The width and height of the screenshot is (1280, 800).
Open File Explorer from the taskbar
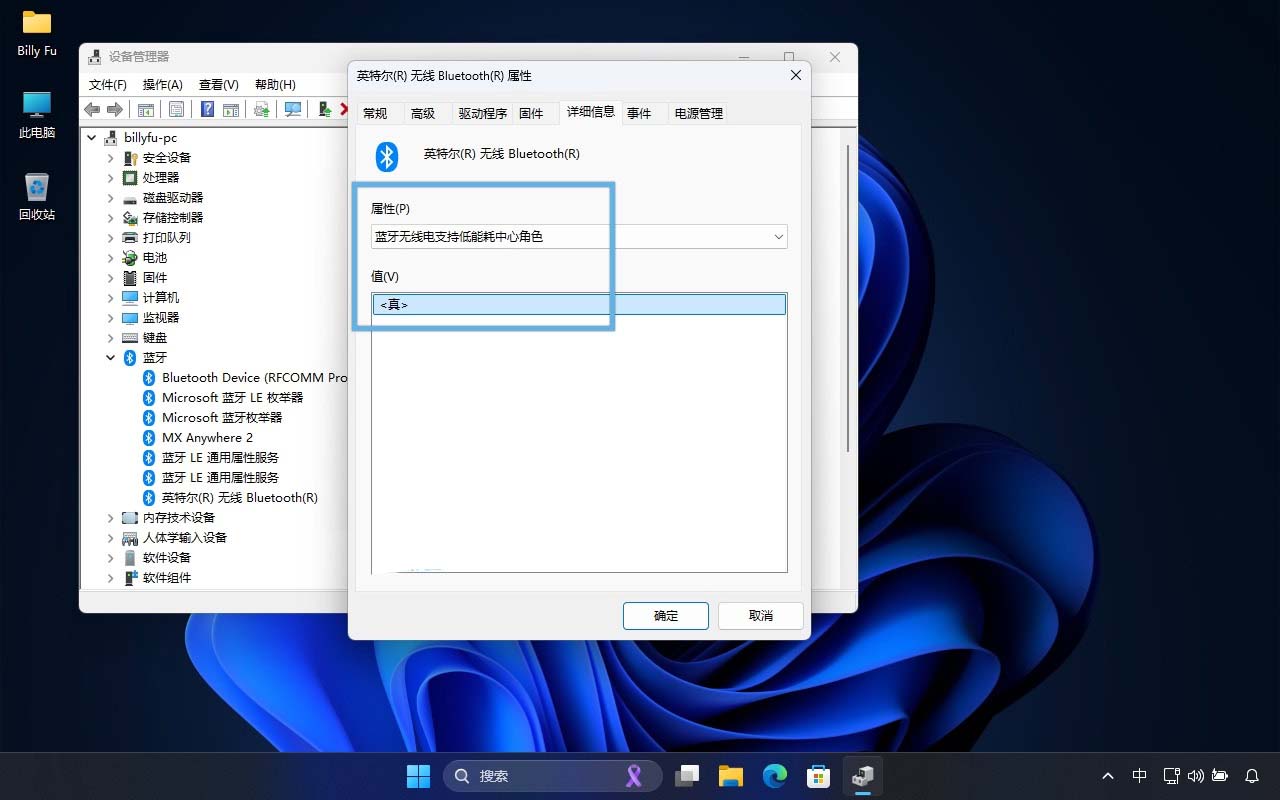[731, 776]
